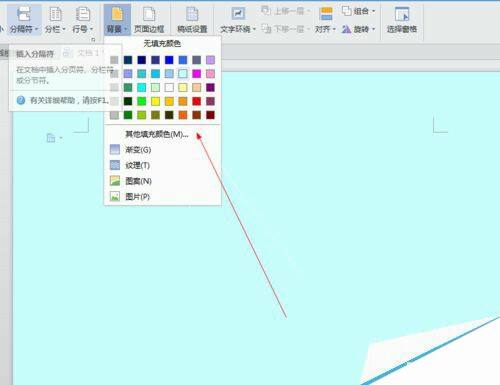Select the 纹理(T) texture option
Screen dimensions: 500x385
click(137, 165)
